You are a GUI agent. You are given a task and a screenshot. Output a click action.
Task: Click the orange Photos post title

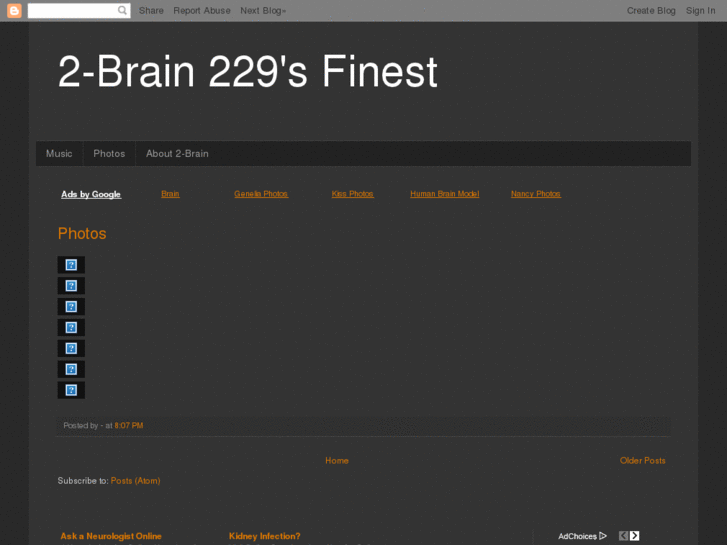point(82,233)
